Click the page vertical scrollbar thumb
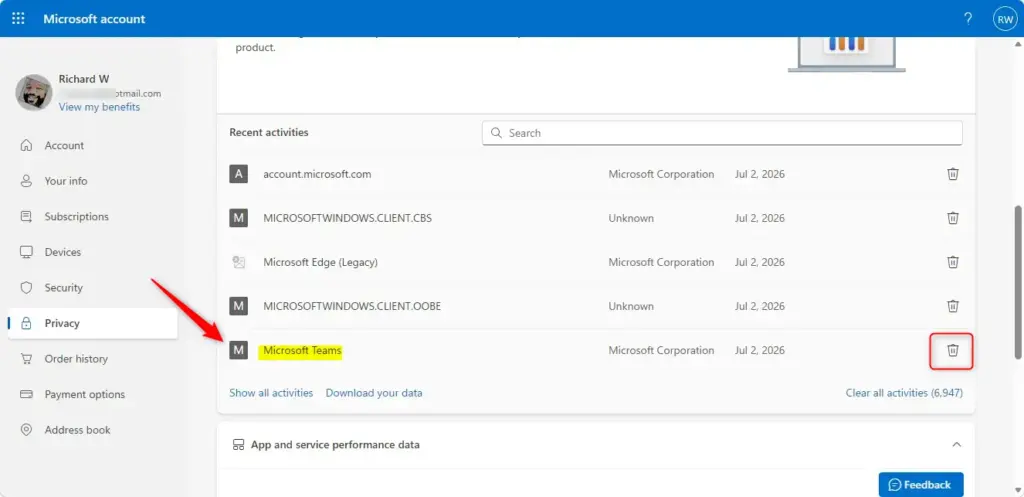The width and height of the screenshot is (1024, 497). (1017, 282)
